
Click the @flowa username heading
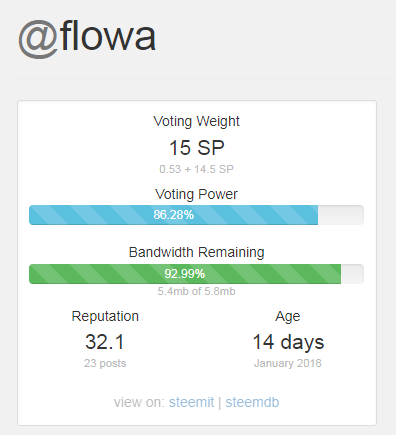pyautogui.click(x=87, y=38)
